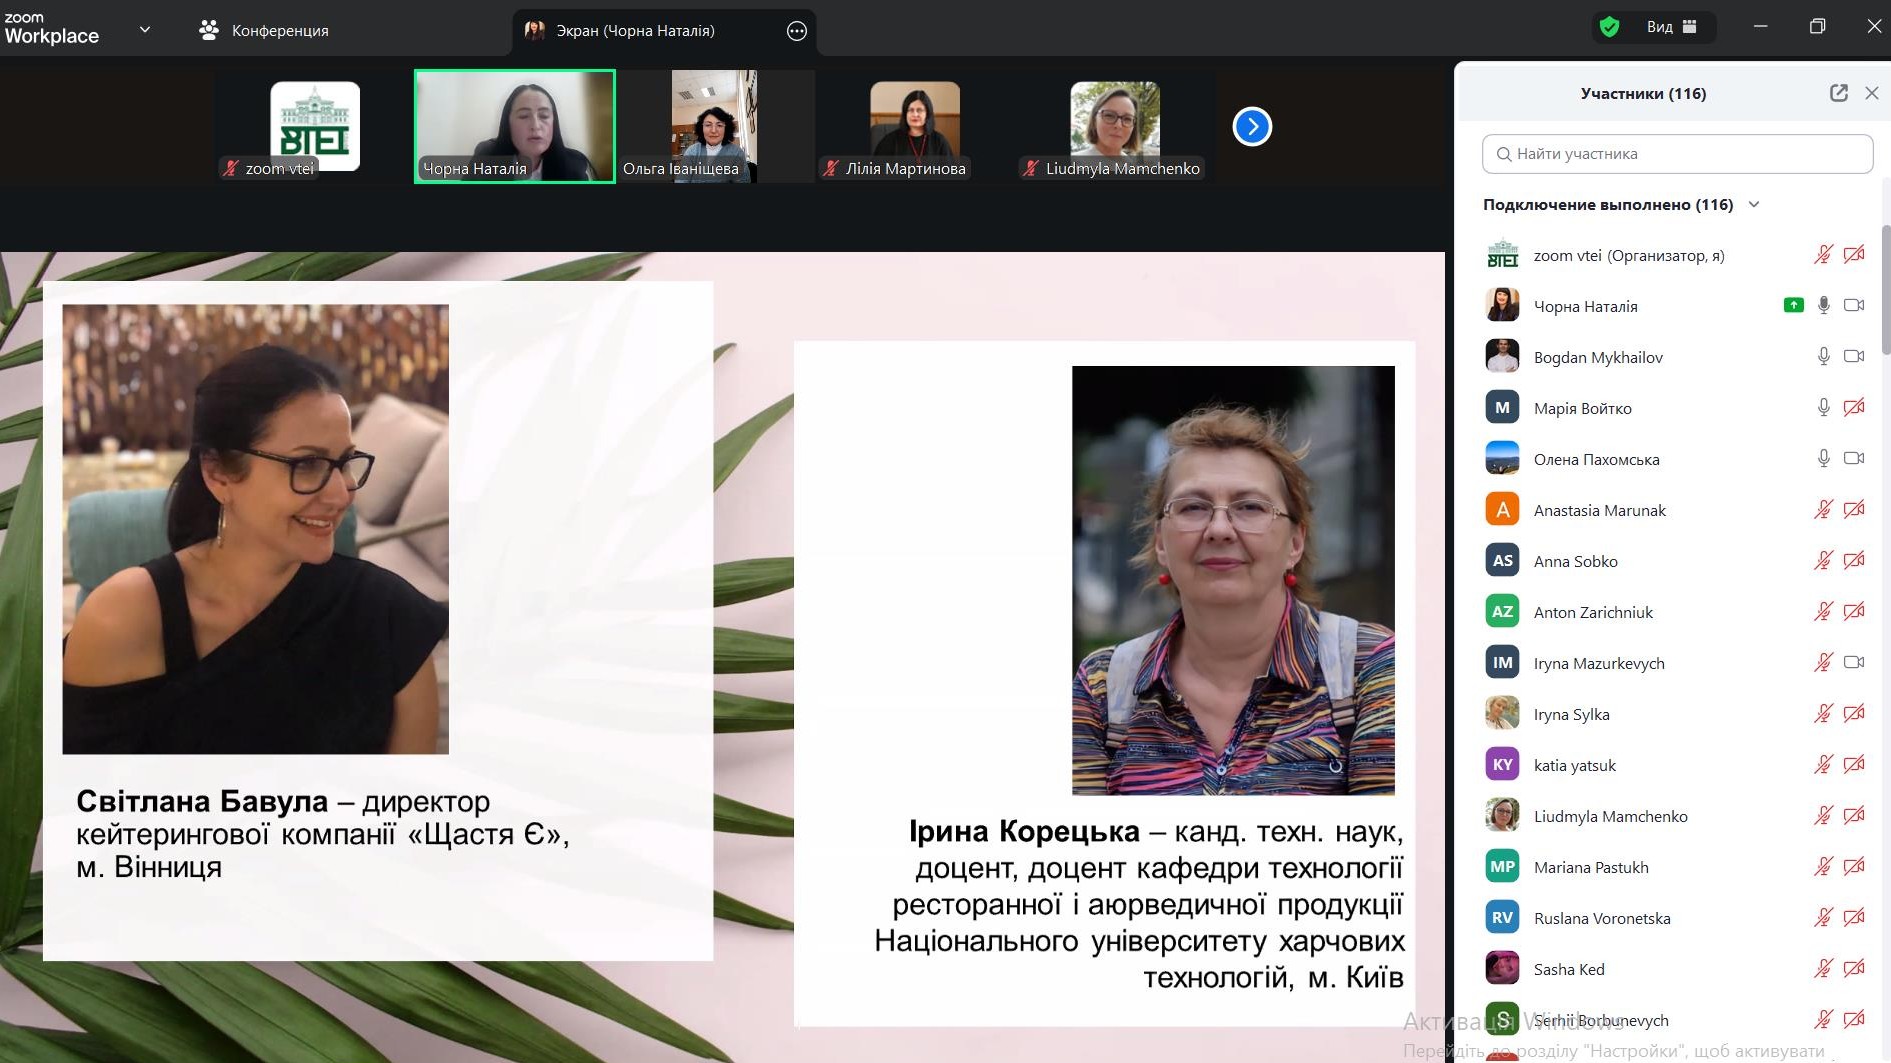Screen dimensions: 1891x1063
Task: Toggle zoom vtei disabled camera
Action: tap(1853, 255)
